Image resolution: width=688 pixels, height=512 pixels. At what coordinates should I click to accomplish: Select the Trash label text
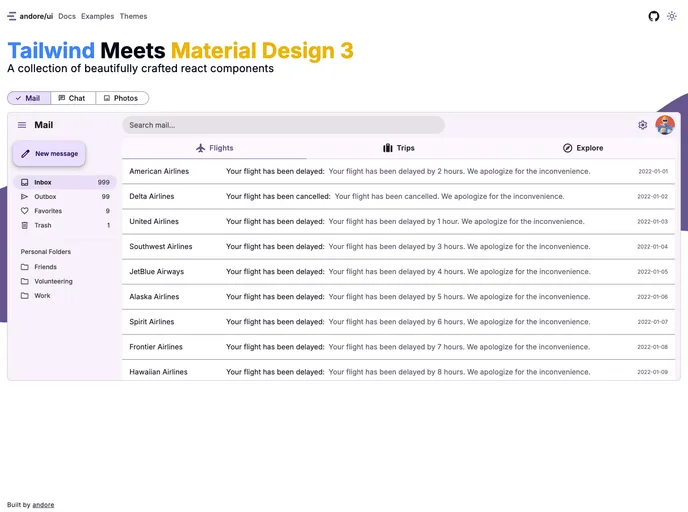coord(43,225)
